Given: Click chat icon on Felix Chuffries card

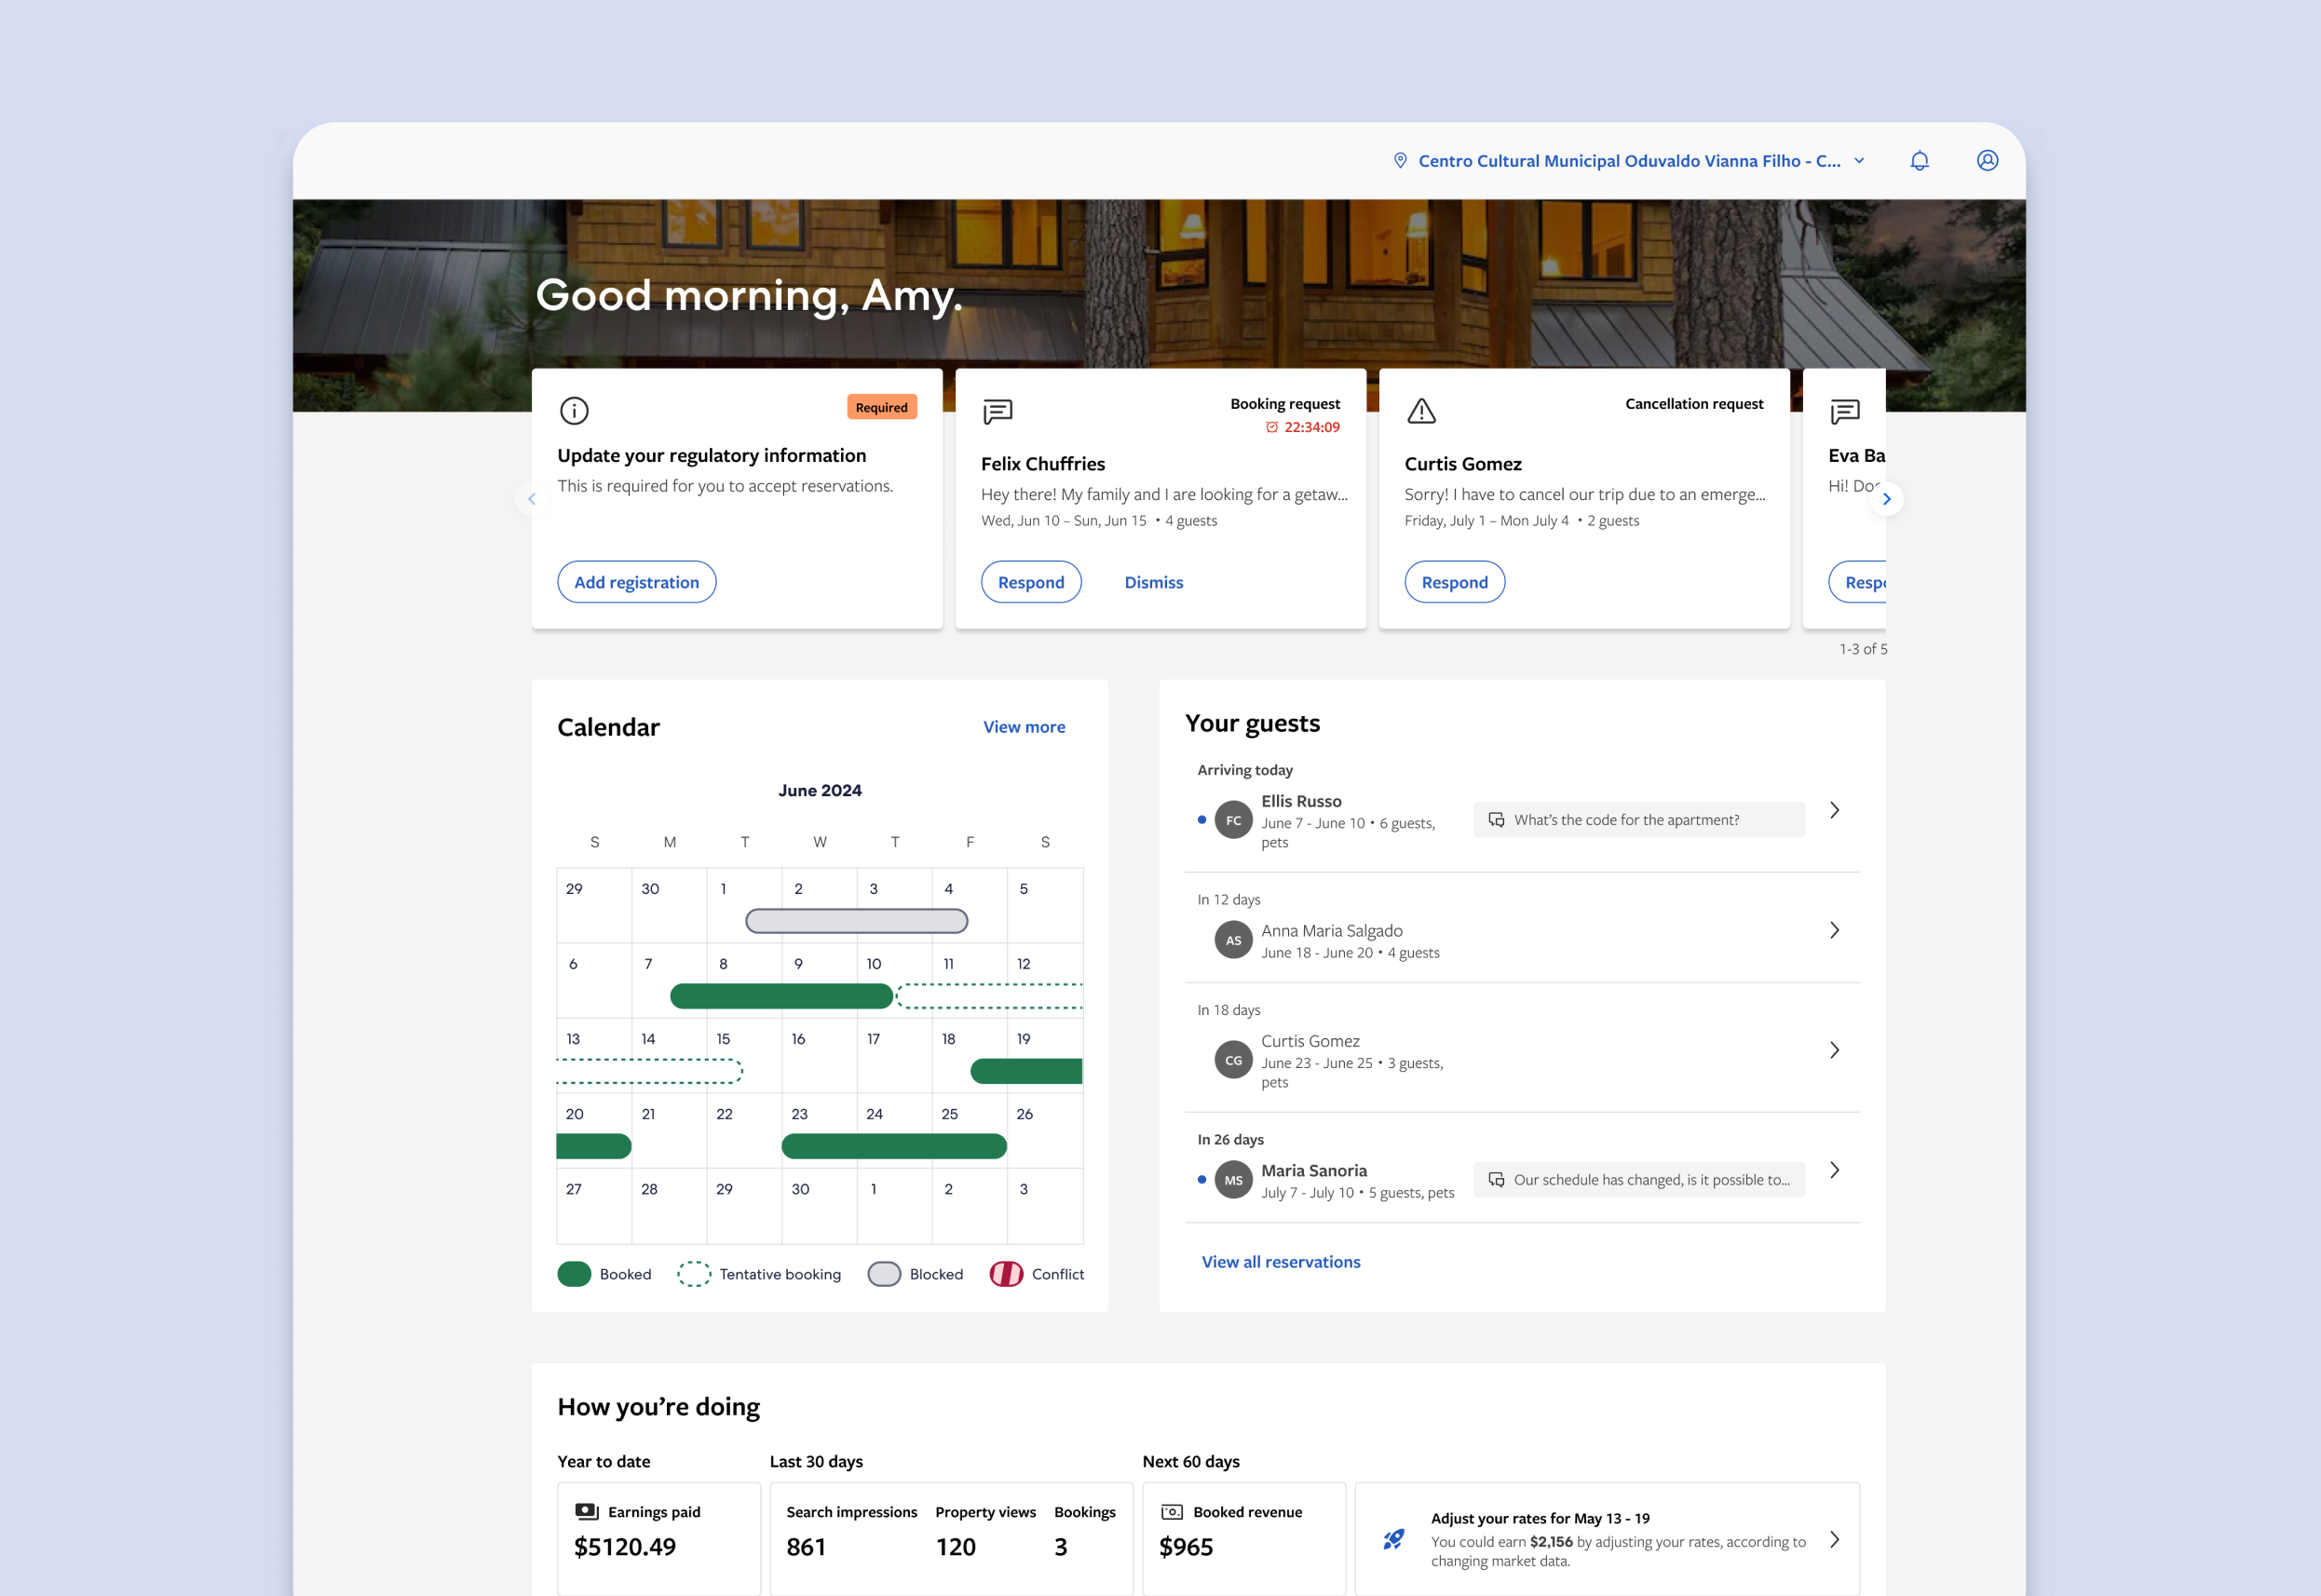Looking at the screenshot, I should [997, 411].
